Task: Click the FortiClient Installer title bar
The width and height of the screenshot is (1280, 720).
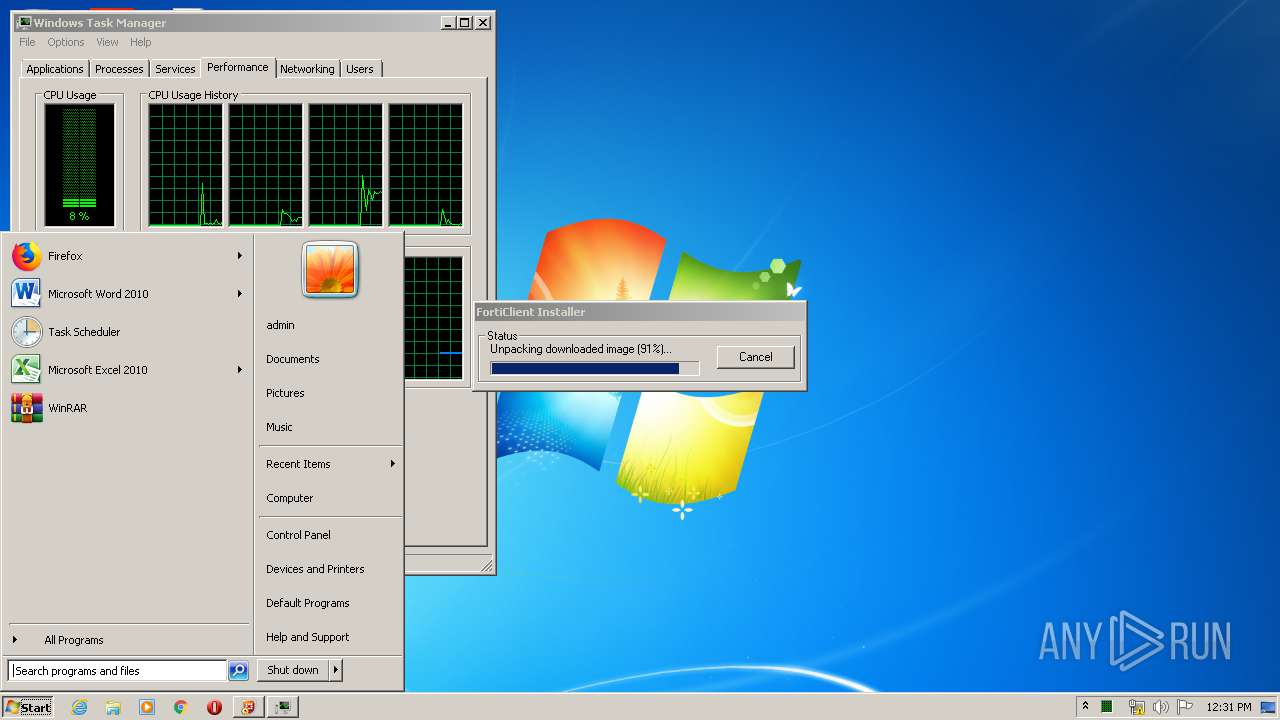Action: tap(640, 312)
